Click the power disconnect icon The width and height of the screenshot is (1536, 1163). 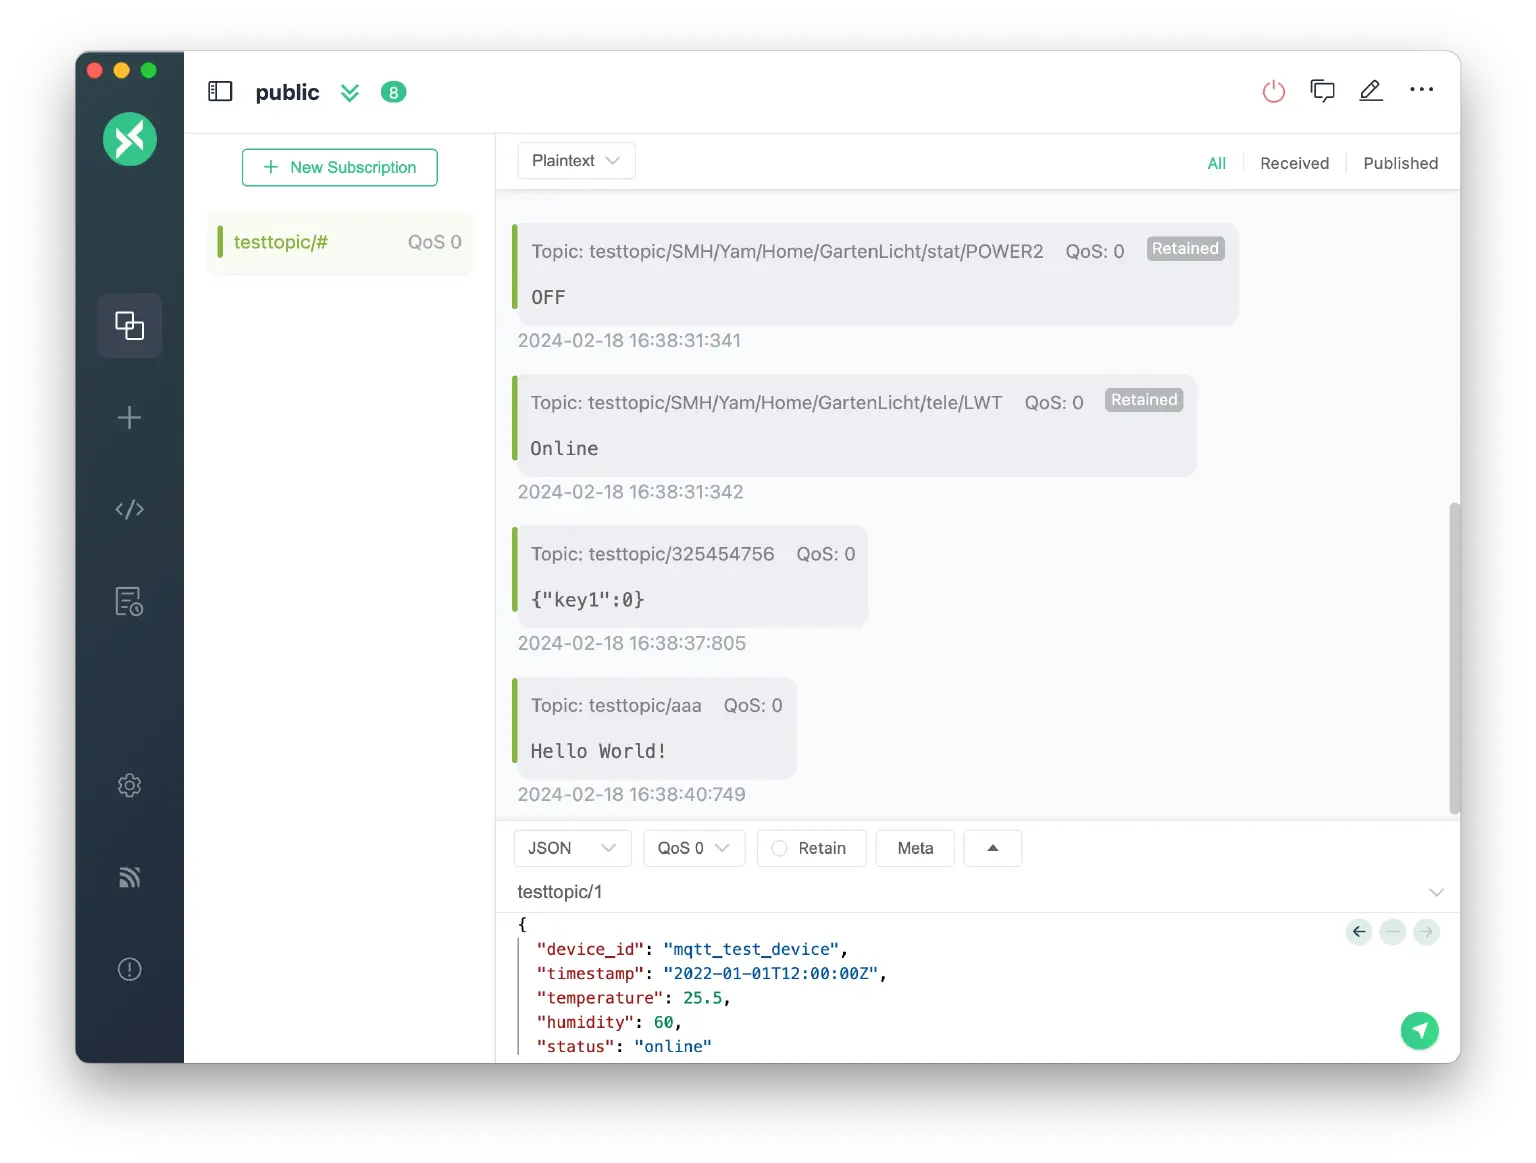pos(1273,92)
